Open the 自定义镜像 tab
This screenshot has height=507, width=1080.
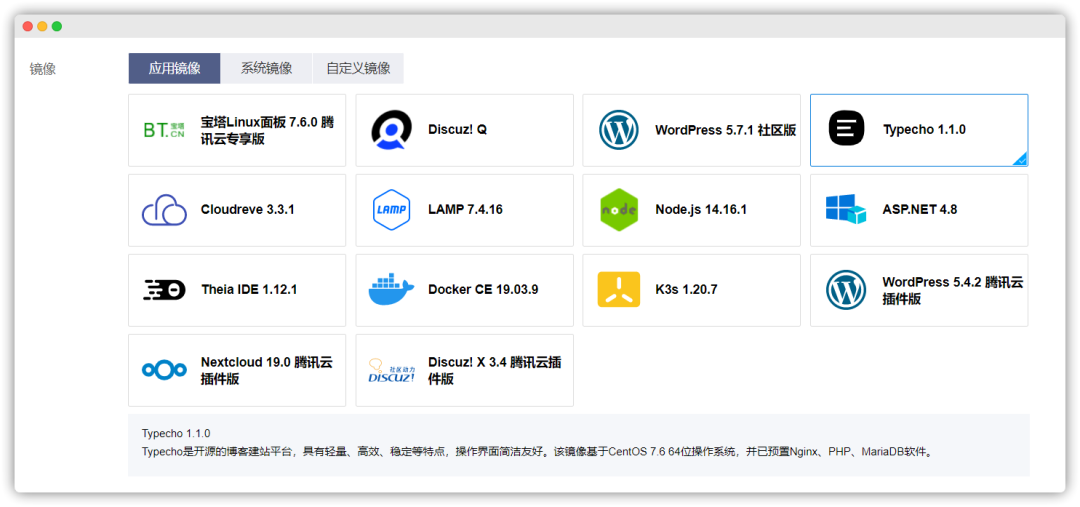tap(358, 68)
